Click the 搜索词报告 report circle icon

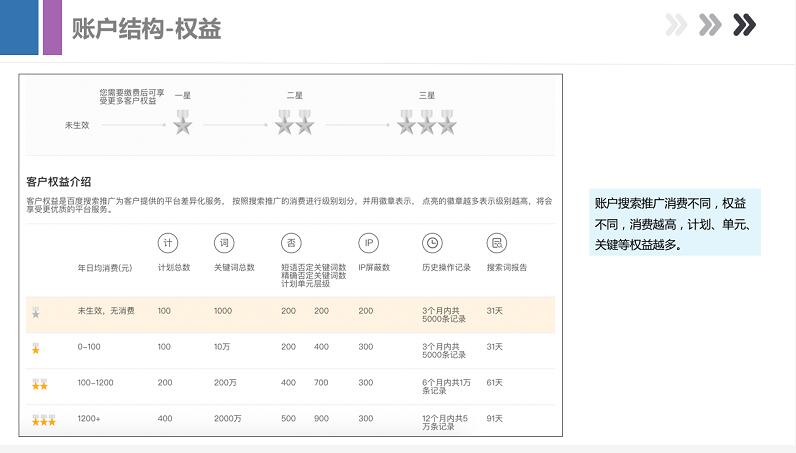[x=496, y=243]
